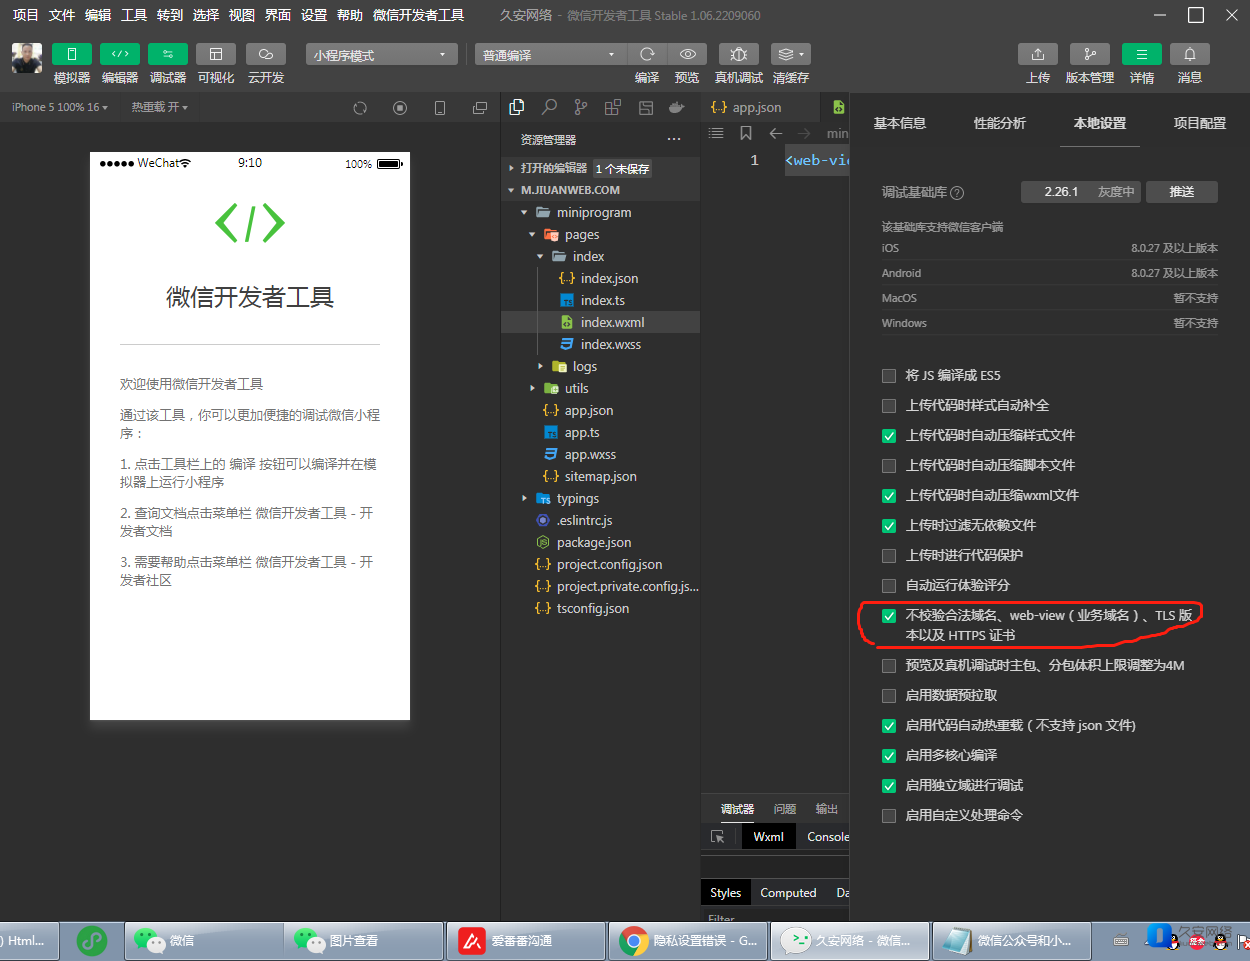Toggle the Simulator panel button
The height and width of the screenshot is (961, 1250).
(x=72, y=54)
